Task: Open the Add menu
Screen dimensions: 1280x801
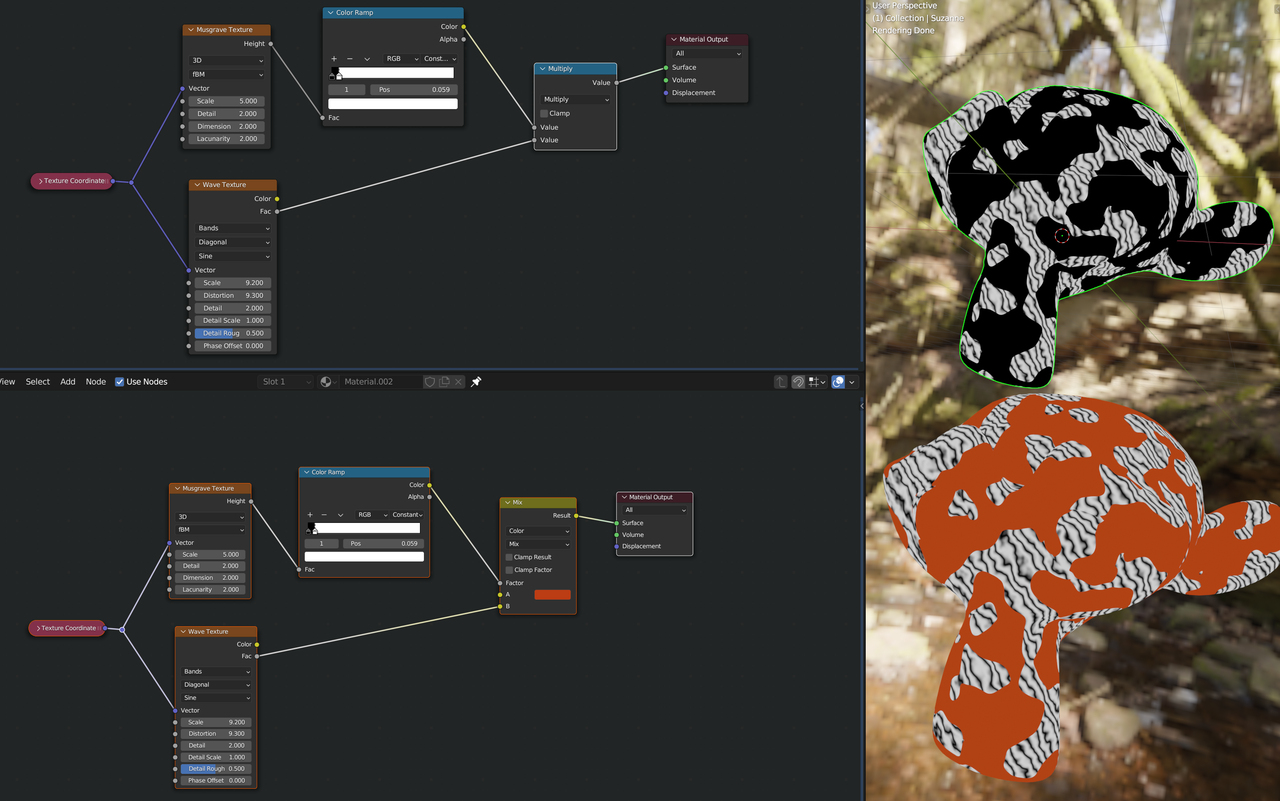Action: (x=67, y=381)
